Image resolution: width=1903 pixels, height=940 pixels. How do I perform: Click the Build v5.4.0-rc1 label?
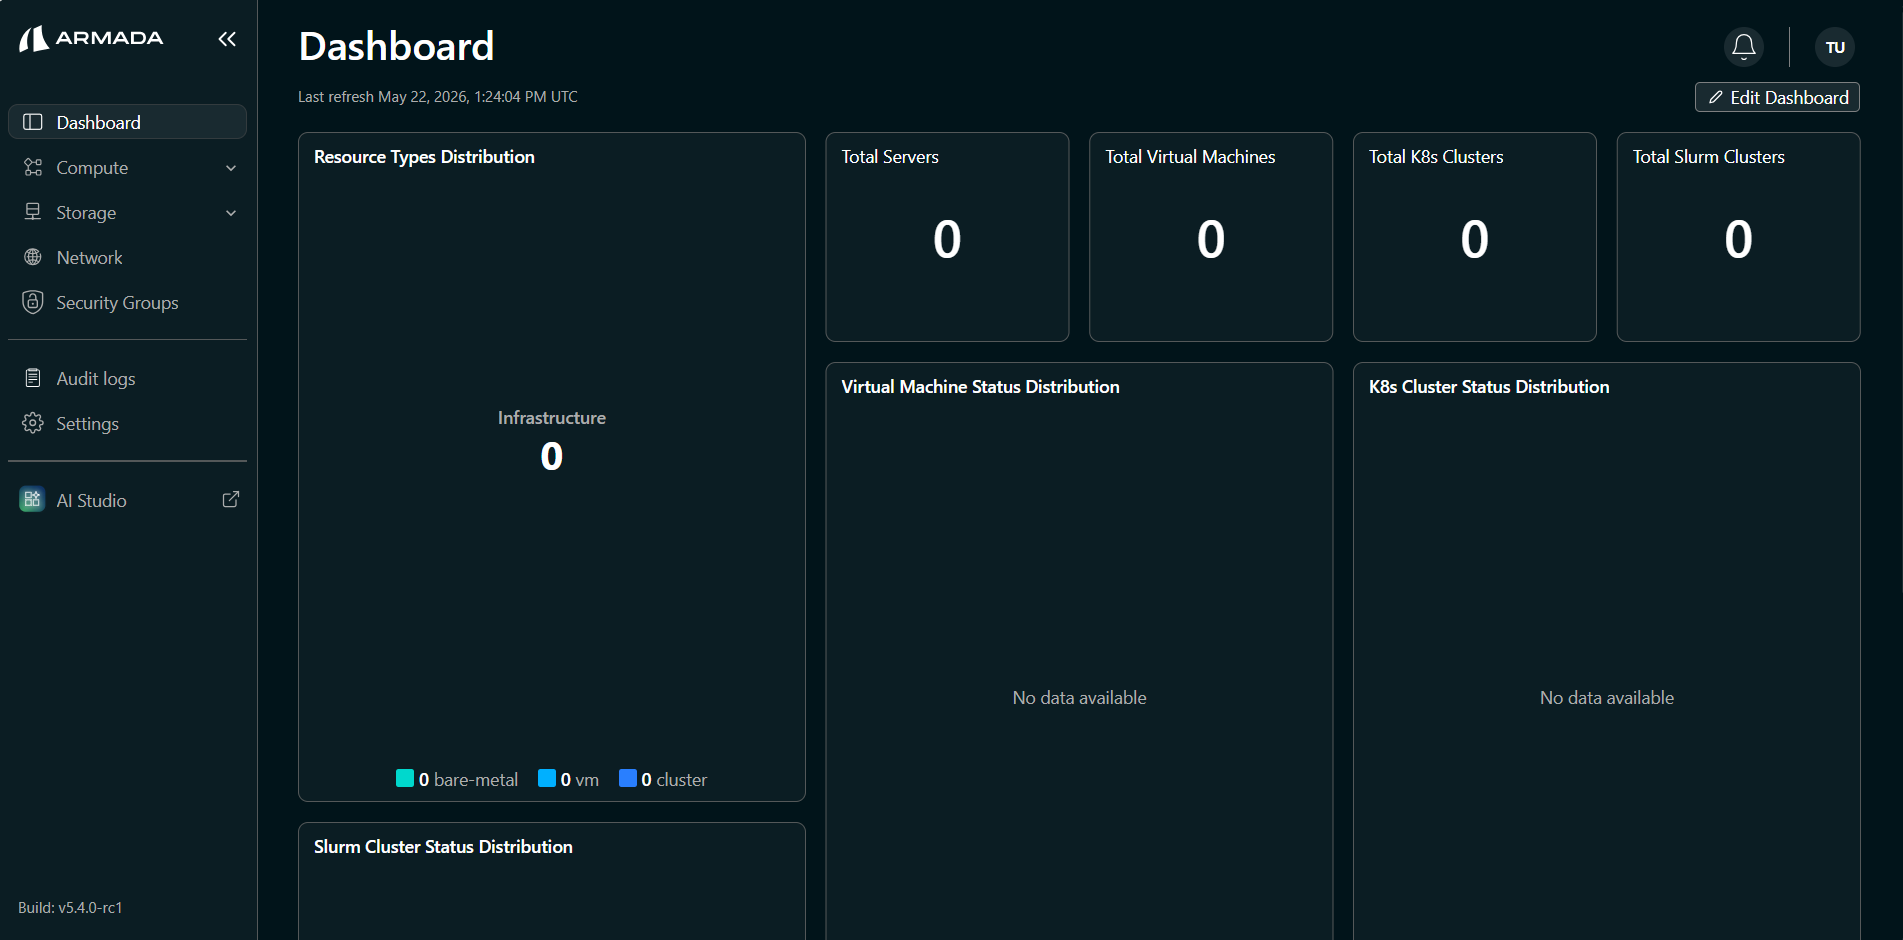(x=70, y=908)
